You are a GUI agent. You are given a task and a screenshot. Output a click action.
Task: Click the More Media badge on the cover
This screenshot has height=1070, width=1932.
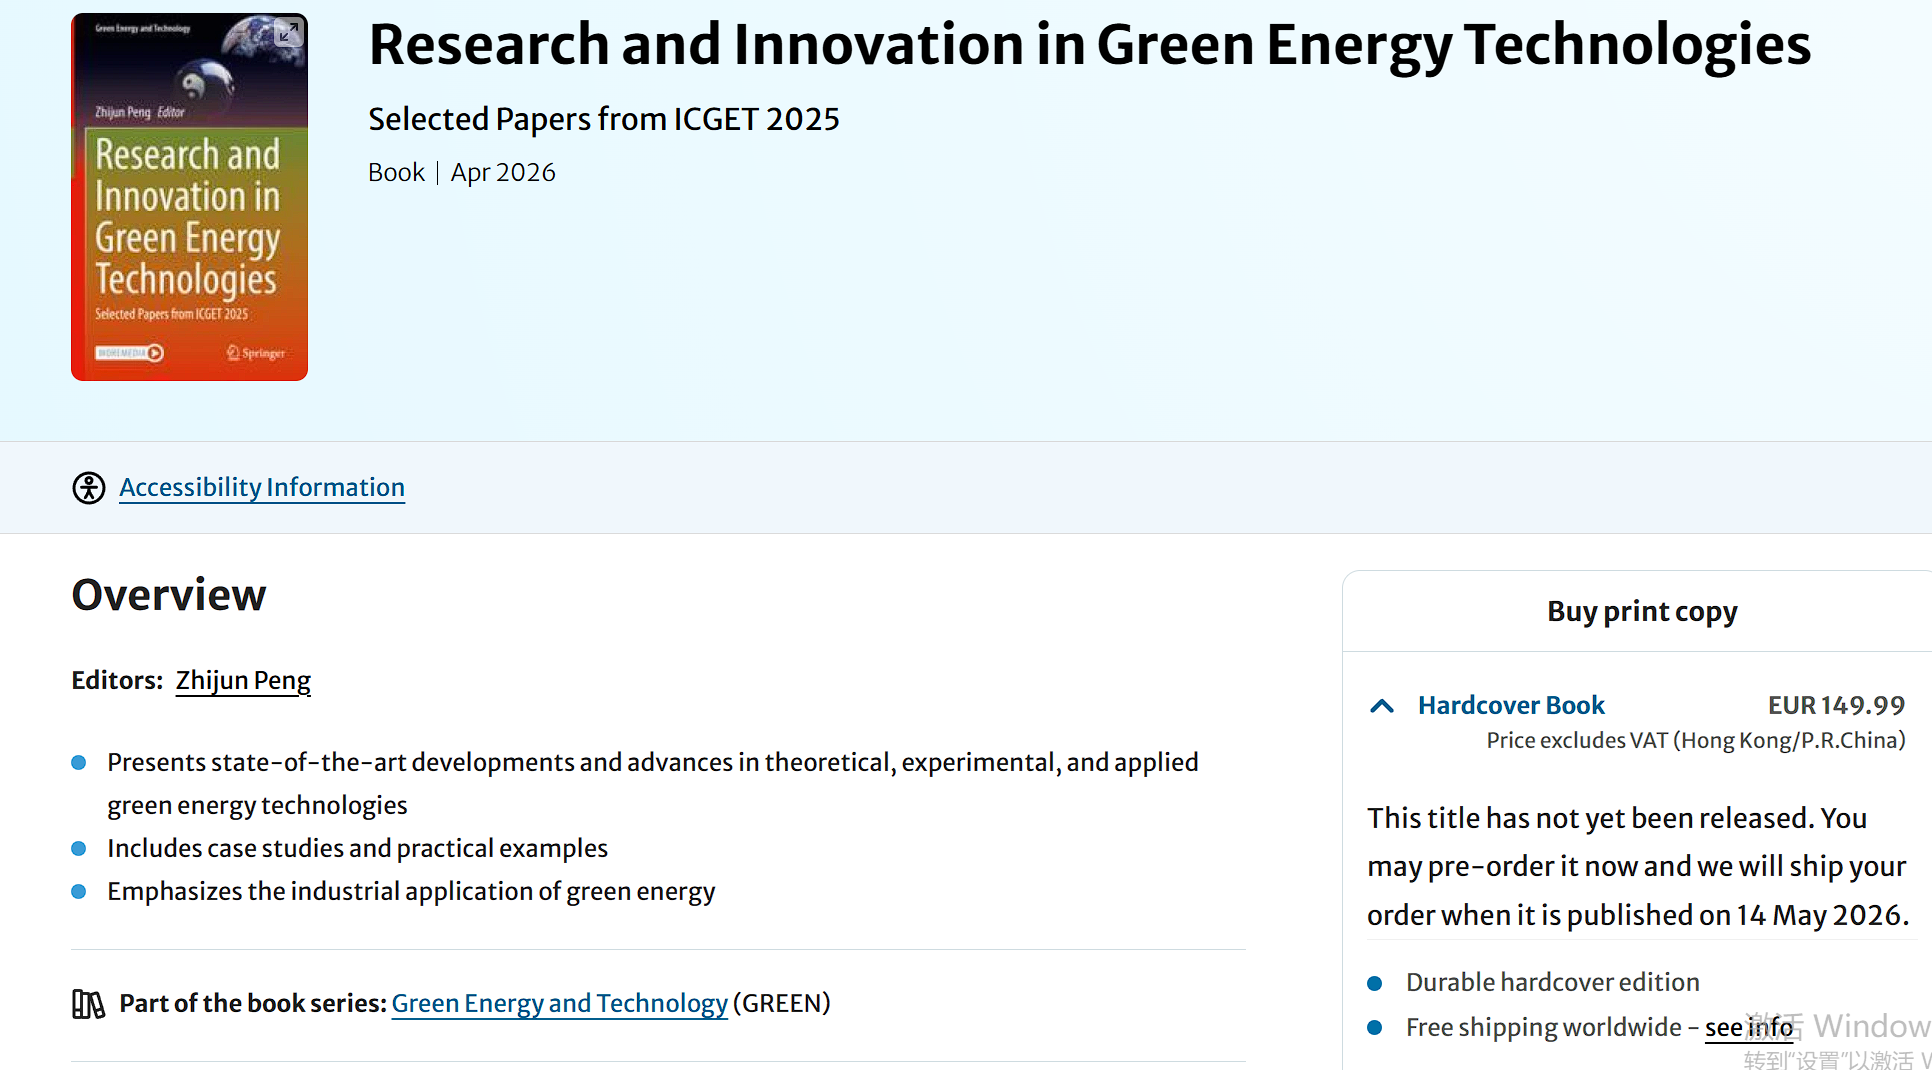click(129, 353)
